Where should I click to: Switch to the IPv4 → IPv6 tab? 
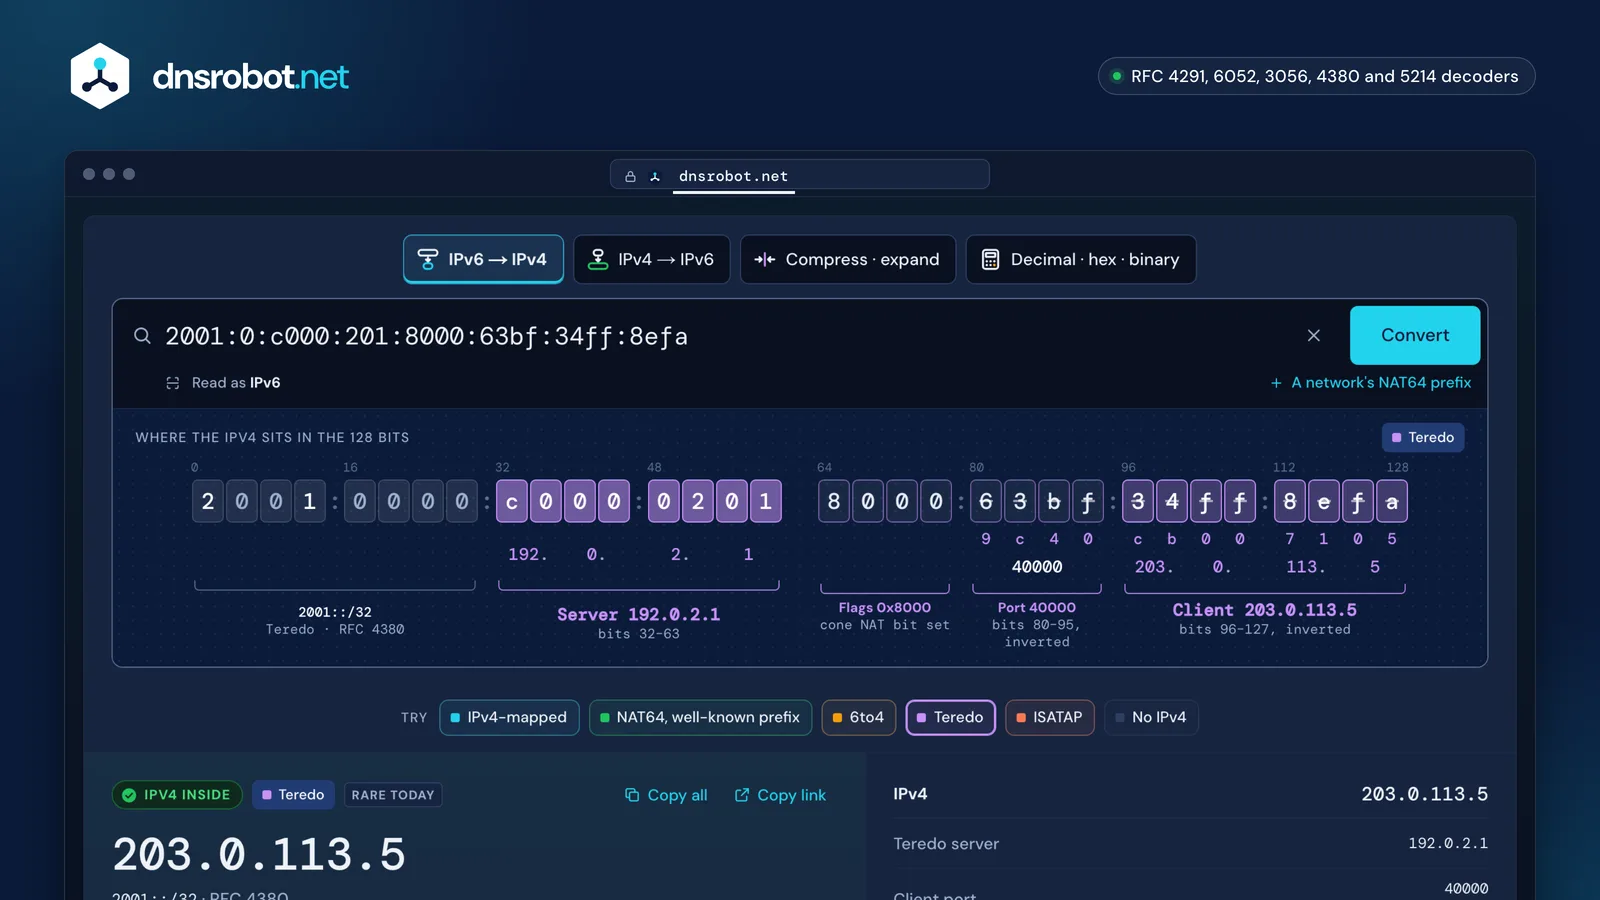(652, 259)
